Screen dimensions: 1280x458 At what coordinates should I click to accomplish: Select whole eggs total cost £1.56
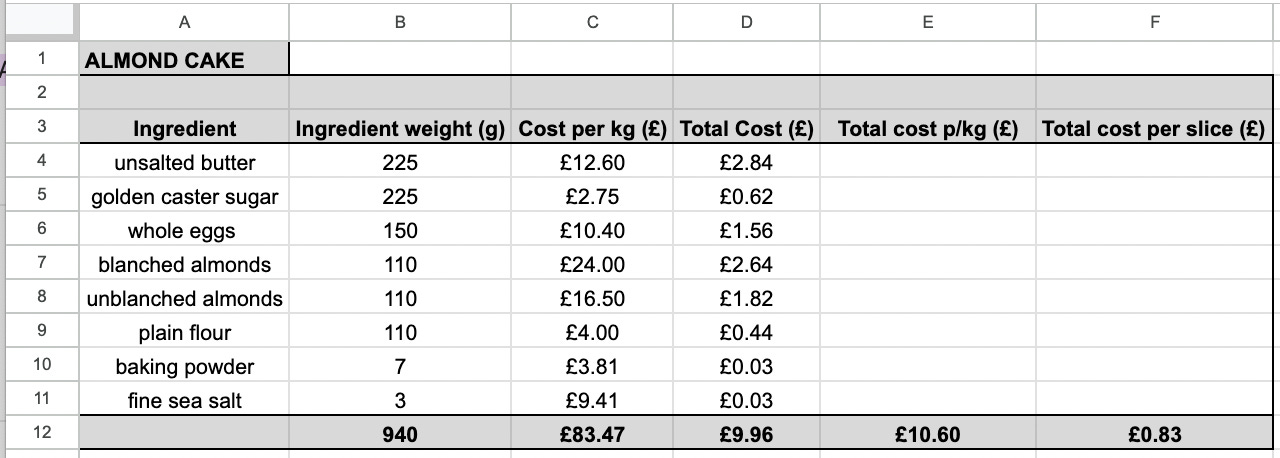pos(746,231)
